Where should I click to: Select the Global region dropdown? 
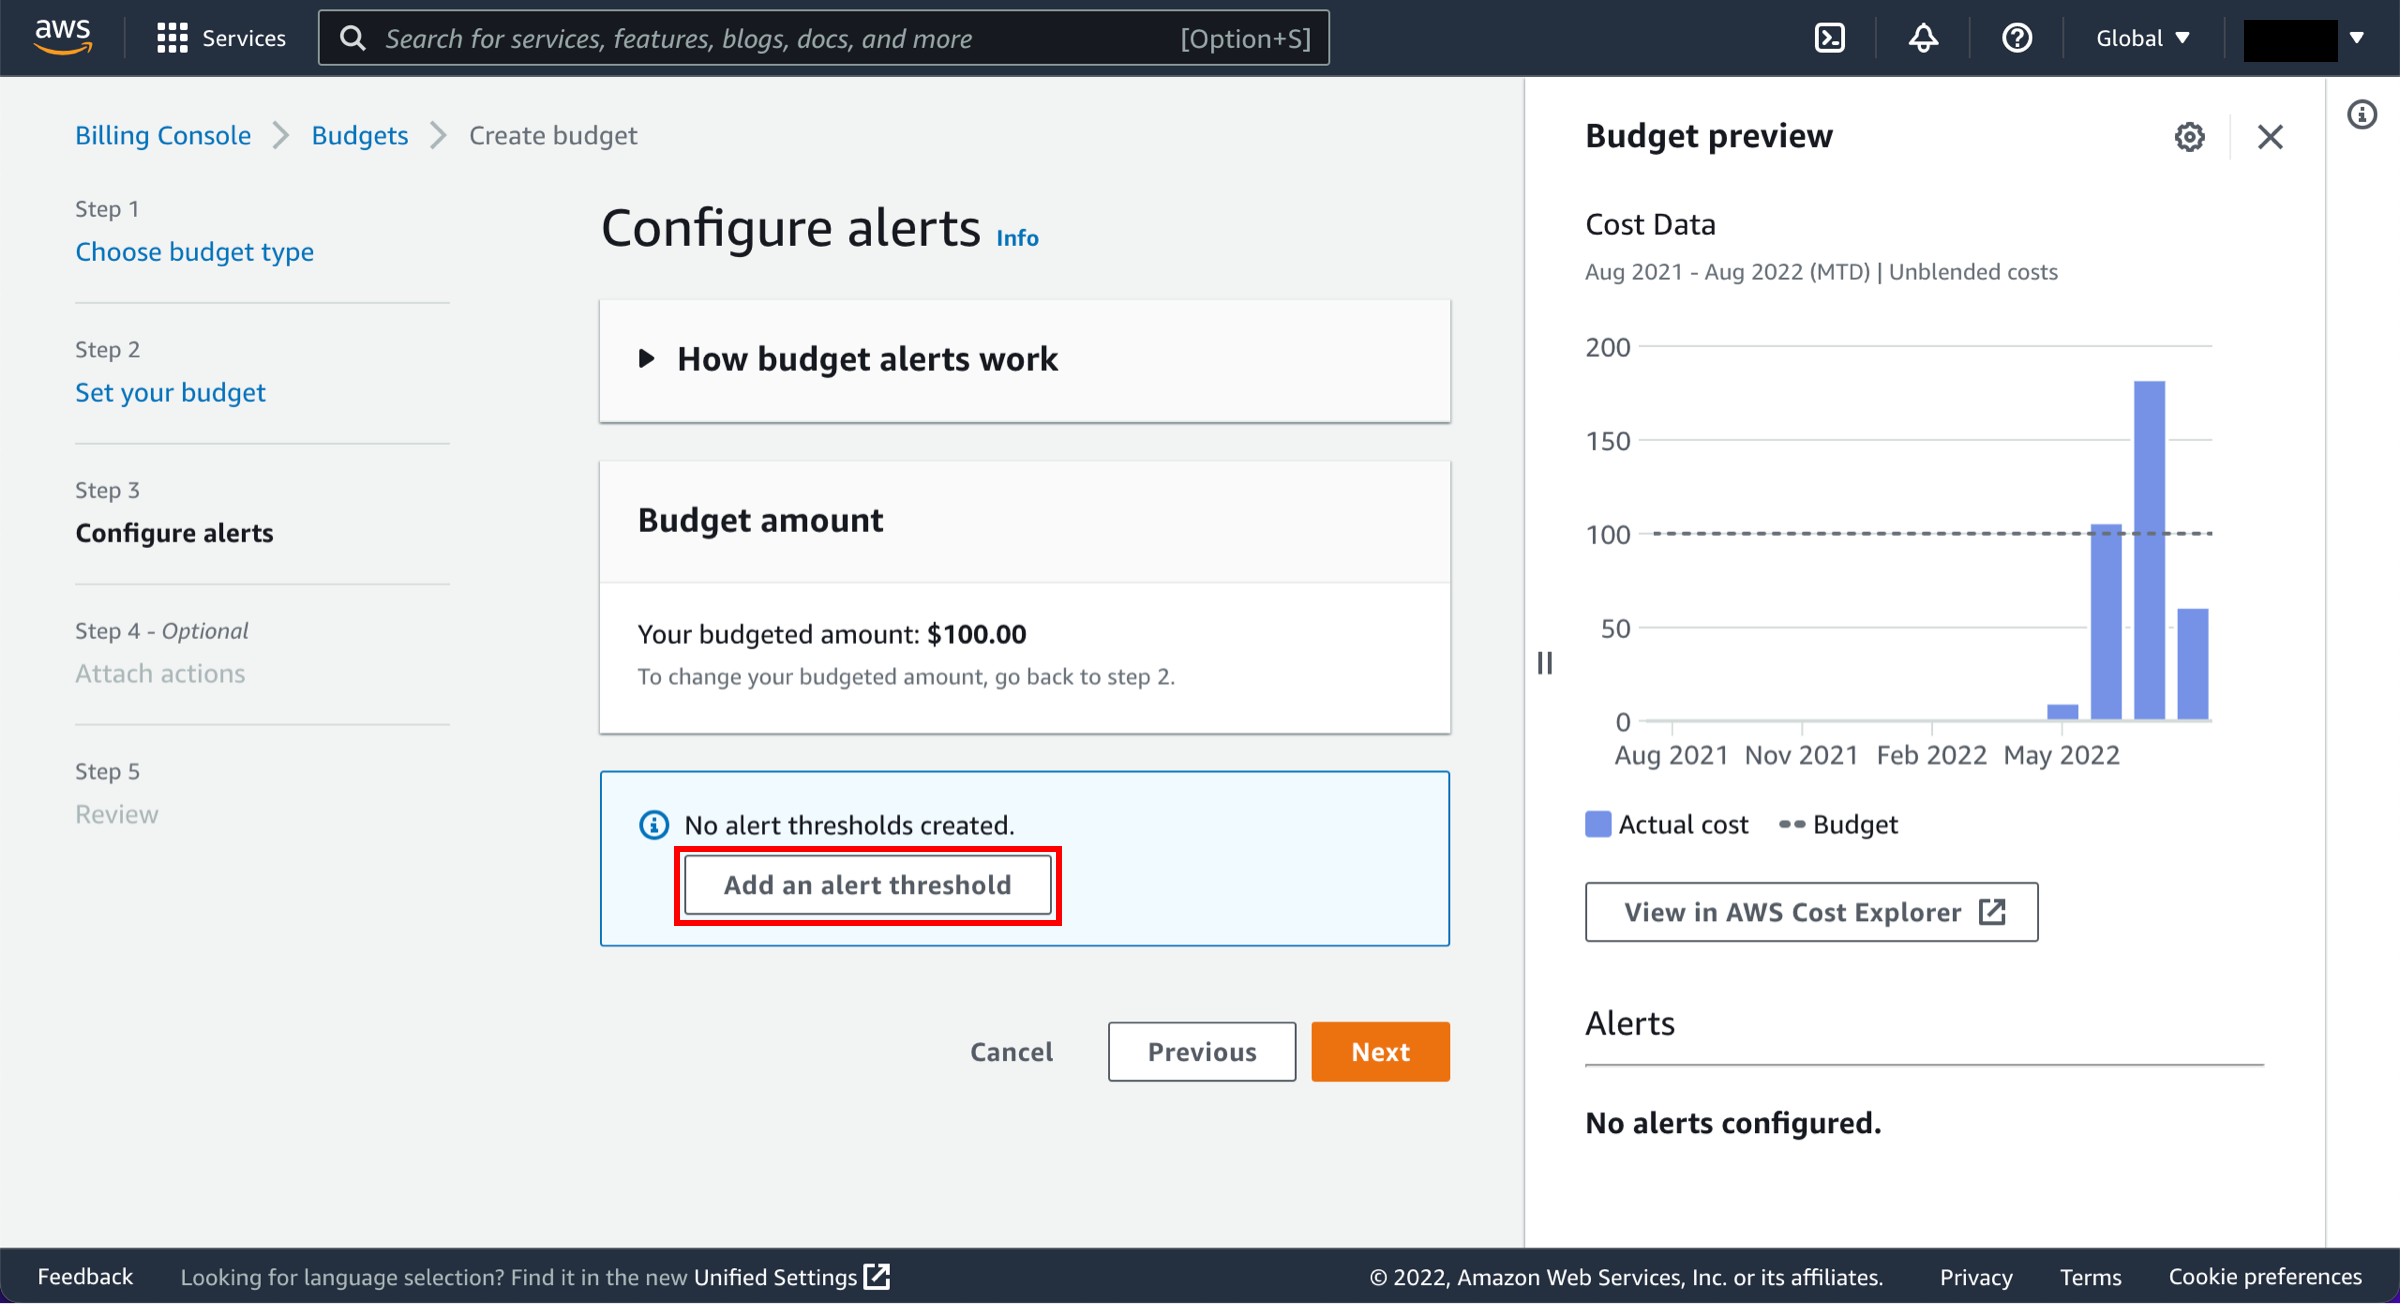click(x=2142, y=37)
